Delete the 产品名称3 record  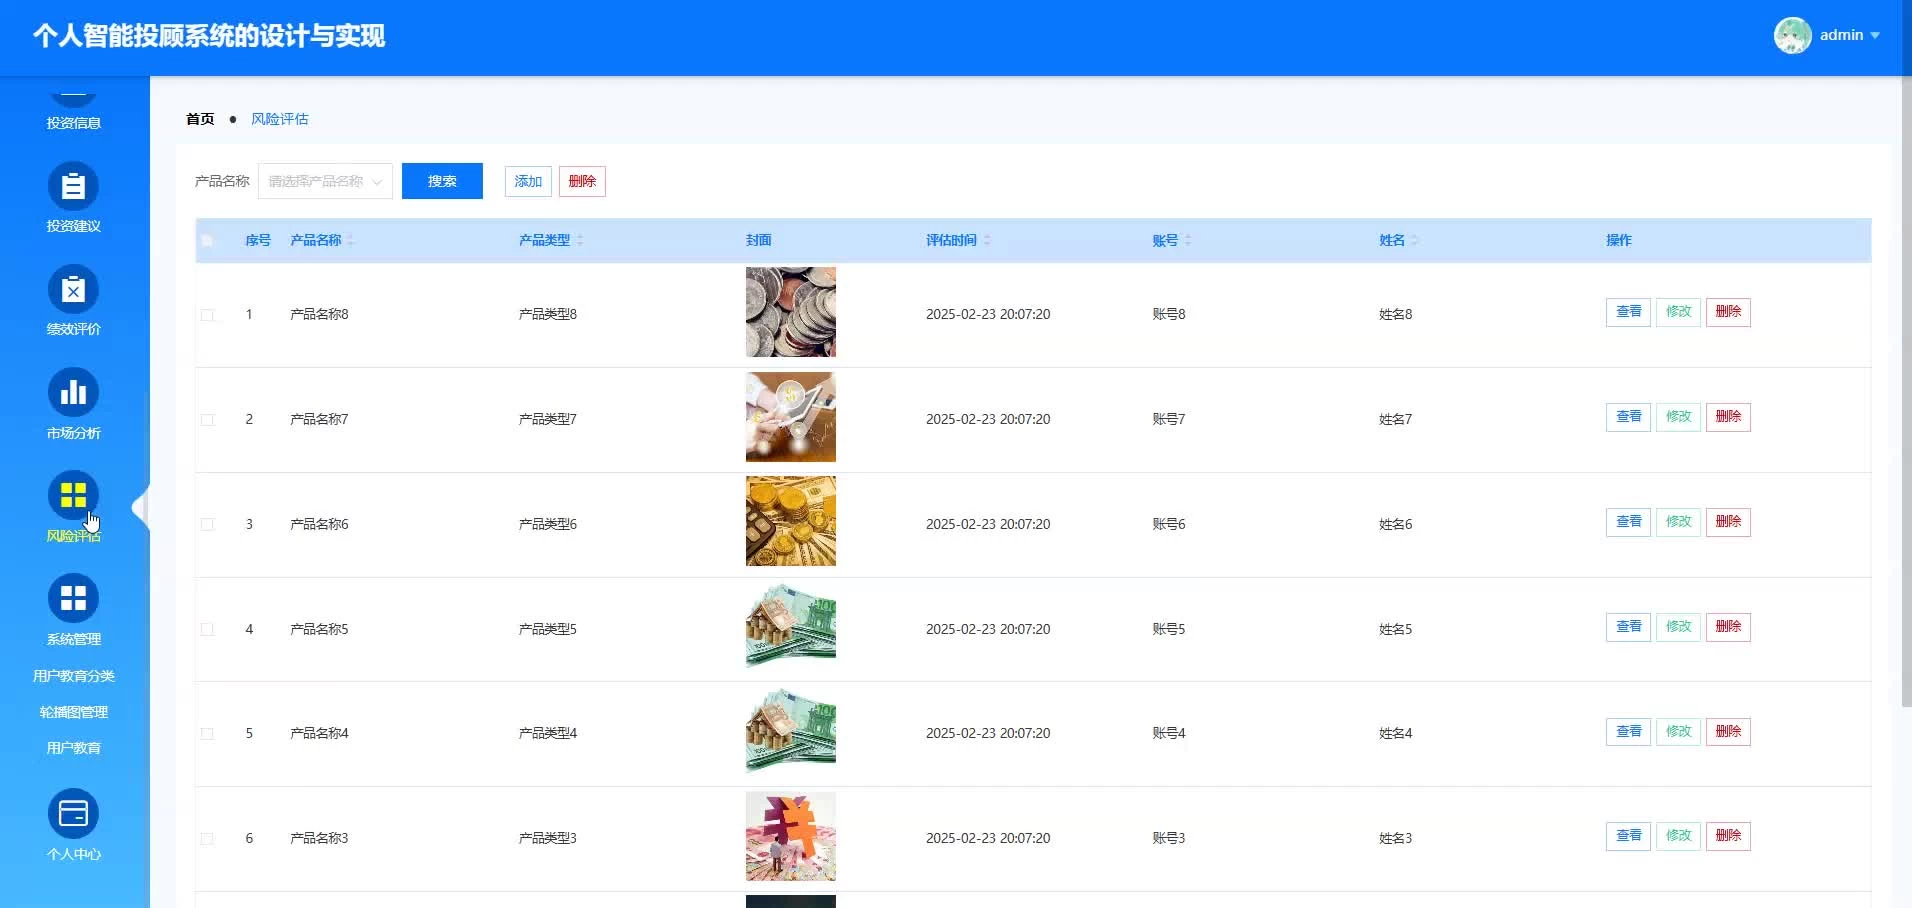pyautogui.click(x=1728, y=836)
